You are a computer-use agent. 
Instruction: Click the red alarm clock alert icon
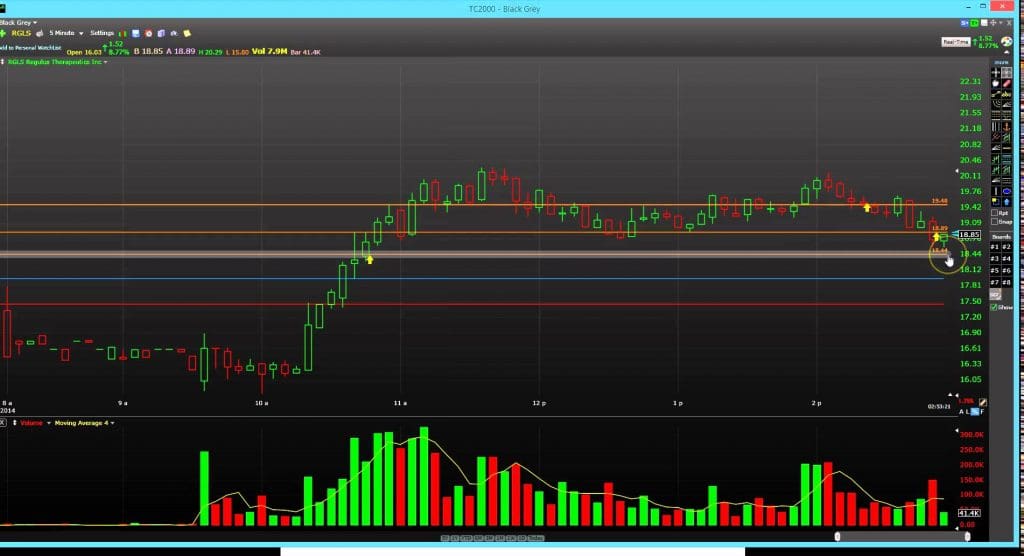click(148, 33)
